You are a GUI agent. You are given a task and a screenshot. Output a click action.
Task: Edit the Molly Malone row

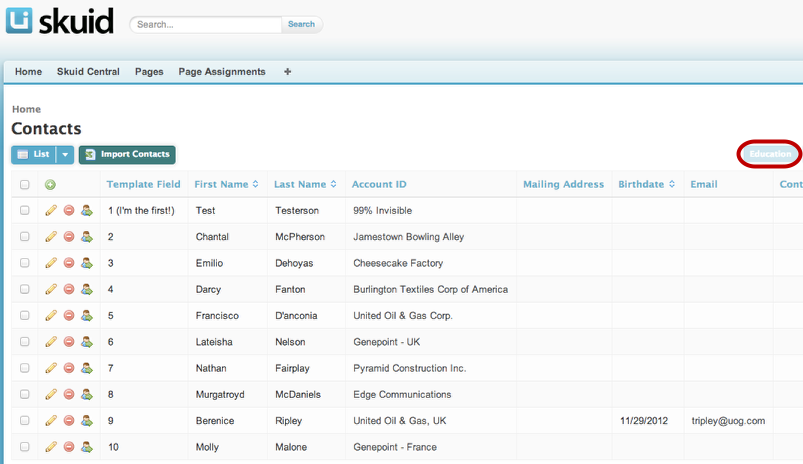tap(51, 447)
